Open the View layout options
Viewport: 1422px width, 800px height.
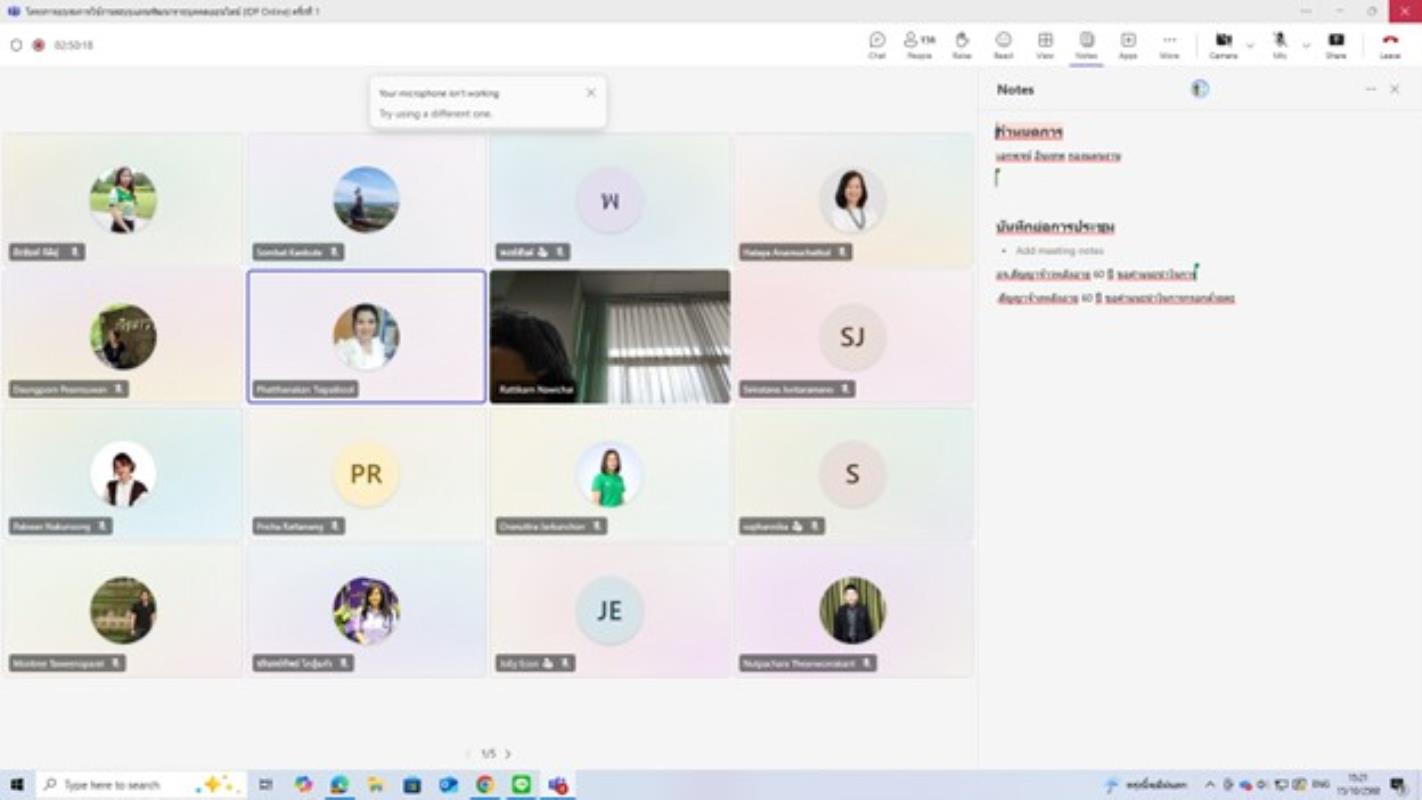[x=1045, y=44]
